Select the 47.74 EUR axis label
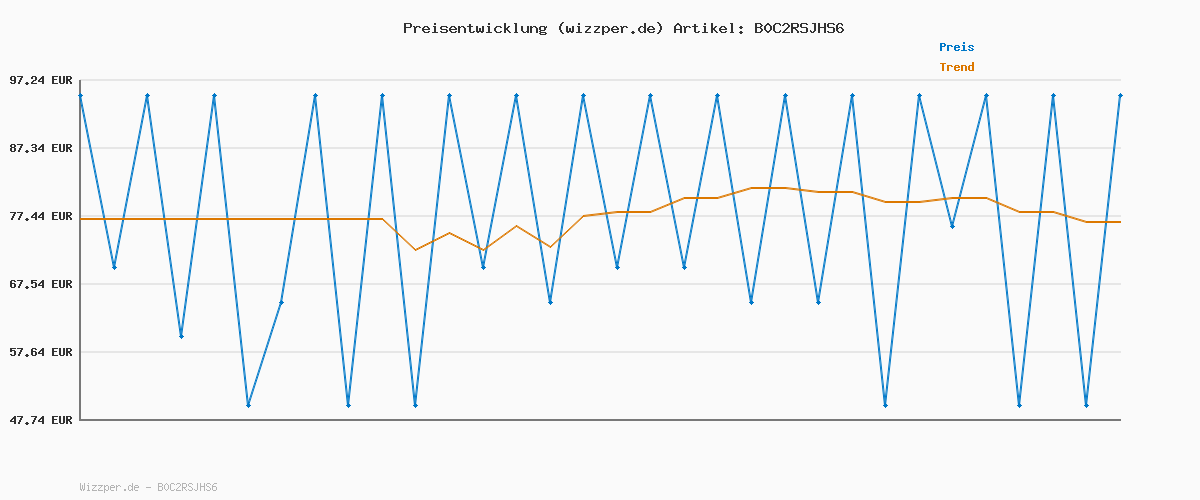This screenshot has height=500, width=1200. (42, 420)
